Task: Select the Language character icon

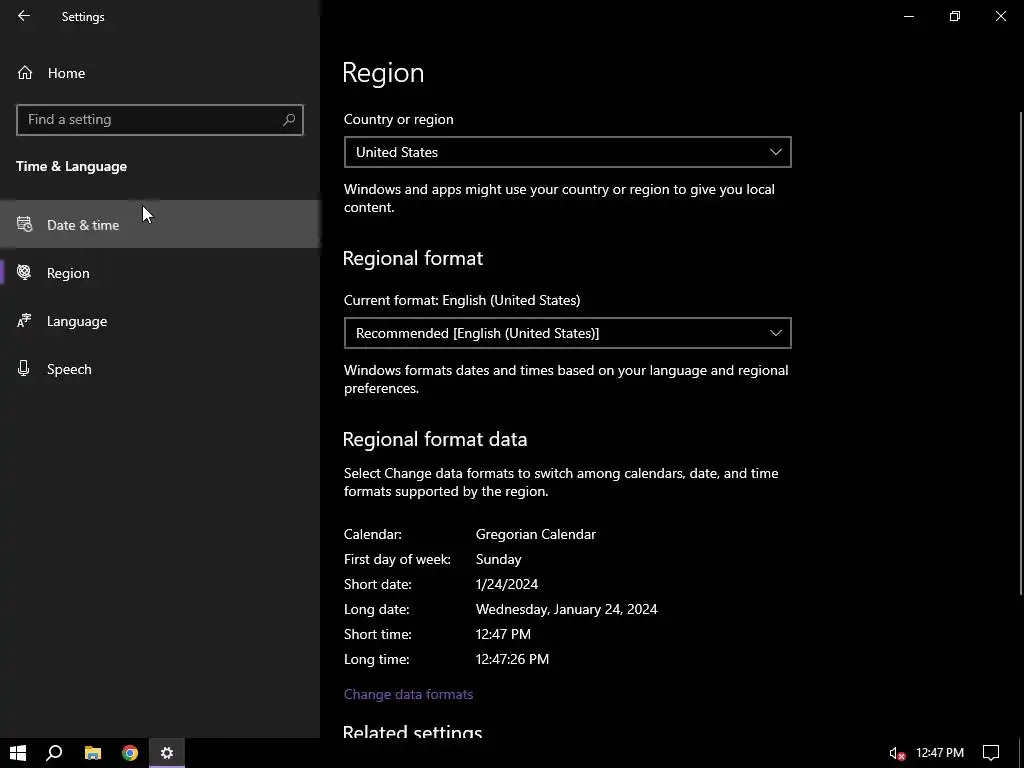Action: click(24, 321)
